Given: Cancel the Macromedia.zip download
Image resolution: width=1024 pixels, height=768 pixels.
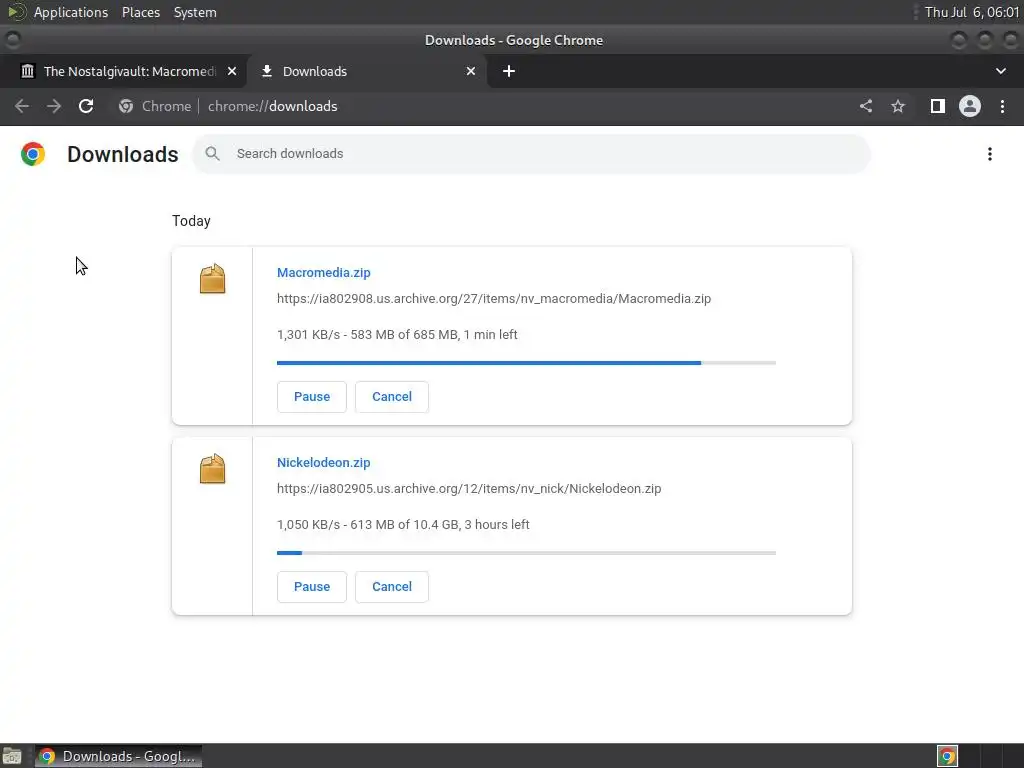Looking at the screenshot, I should pyautogui.click(x=392, y=396).
